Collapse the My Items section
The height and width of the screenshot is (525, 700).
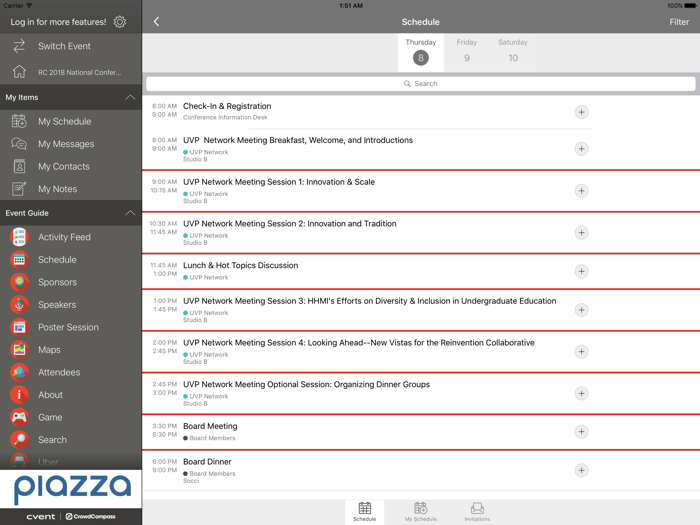(129, 97)
